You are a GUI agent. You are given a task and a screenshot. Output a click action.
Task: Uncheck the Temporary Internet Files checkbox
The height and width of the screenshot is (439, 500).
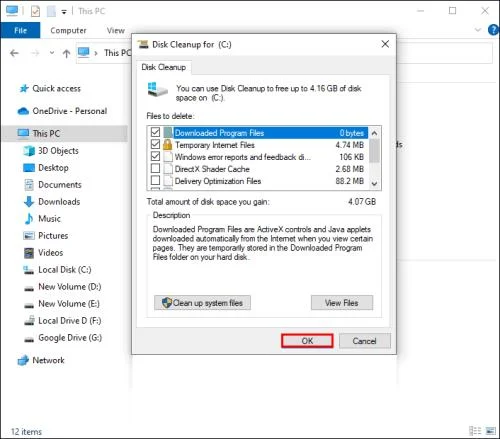tap(155, 144)
